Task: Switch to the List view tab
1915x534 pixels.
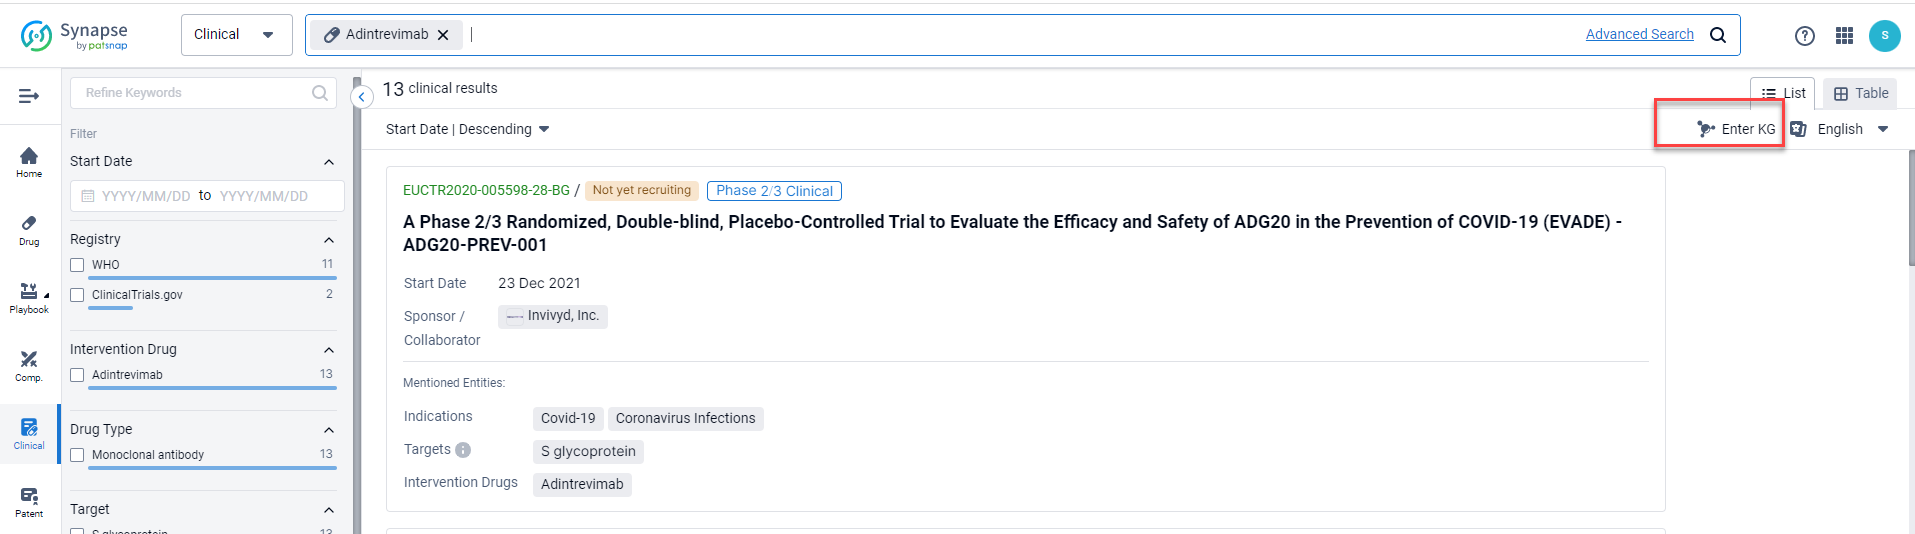Action: 1783,93
